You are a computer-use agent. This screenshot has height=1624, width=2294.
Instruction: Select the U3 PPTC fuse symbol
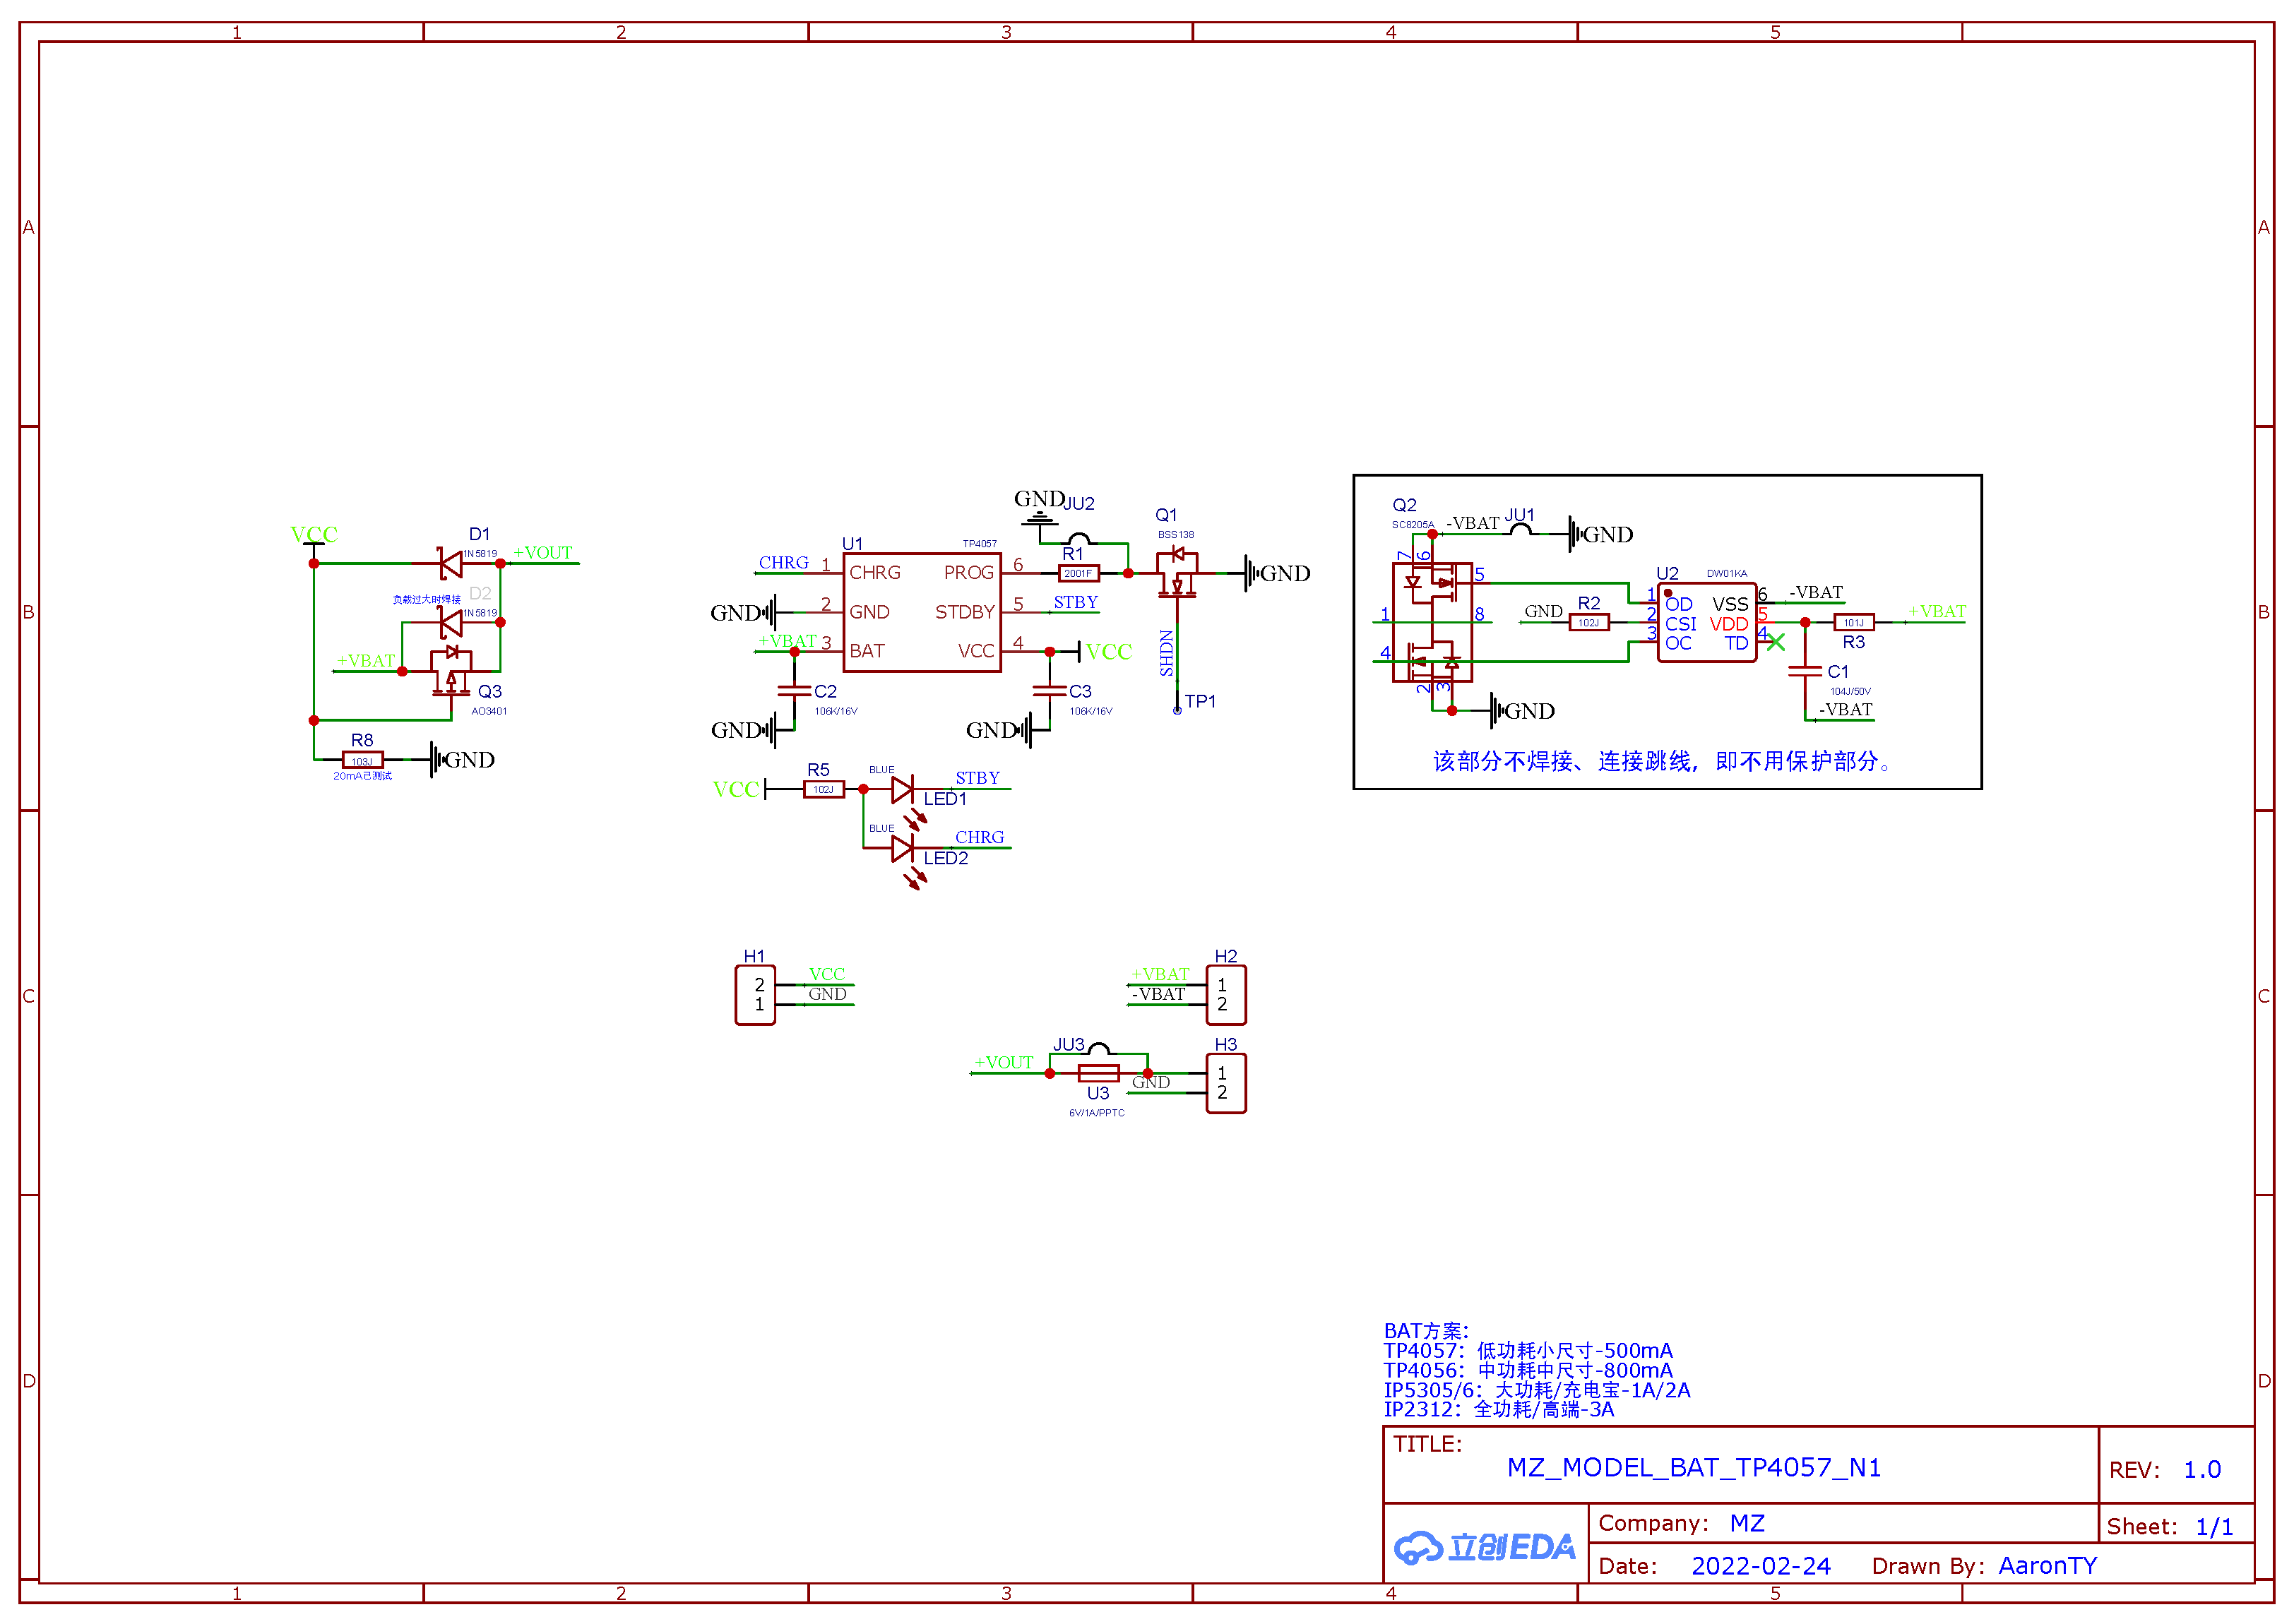(1098, 1074)
